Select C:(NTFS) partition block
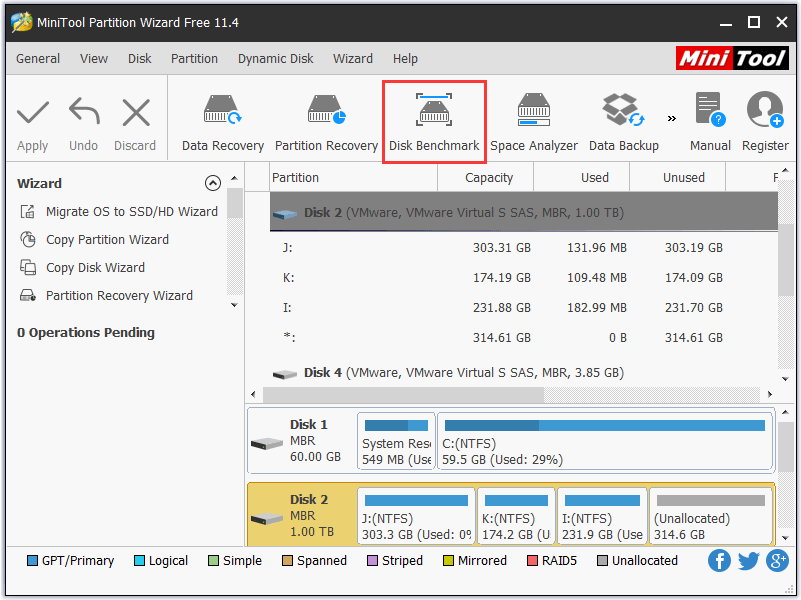 [x=605, y=441]
